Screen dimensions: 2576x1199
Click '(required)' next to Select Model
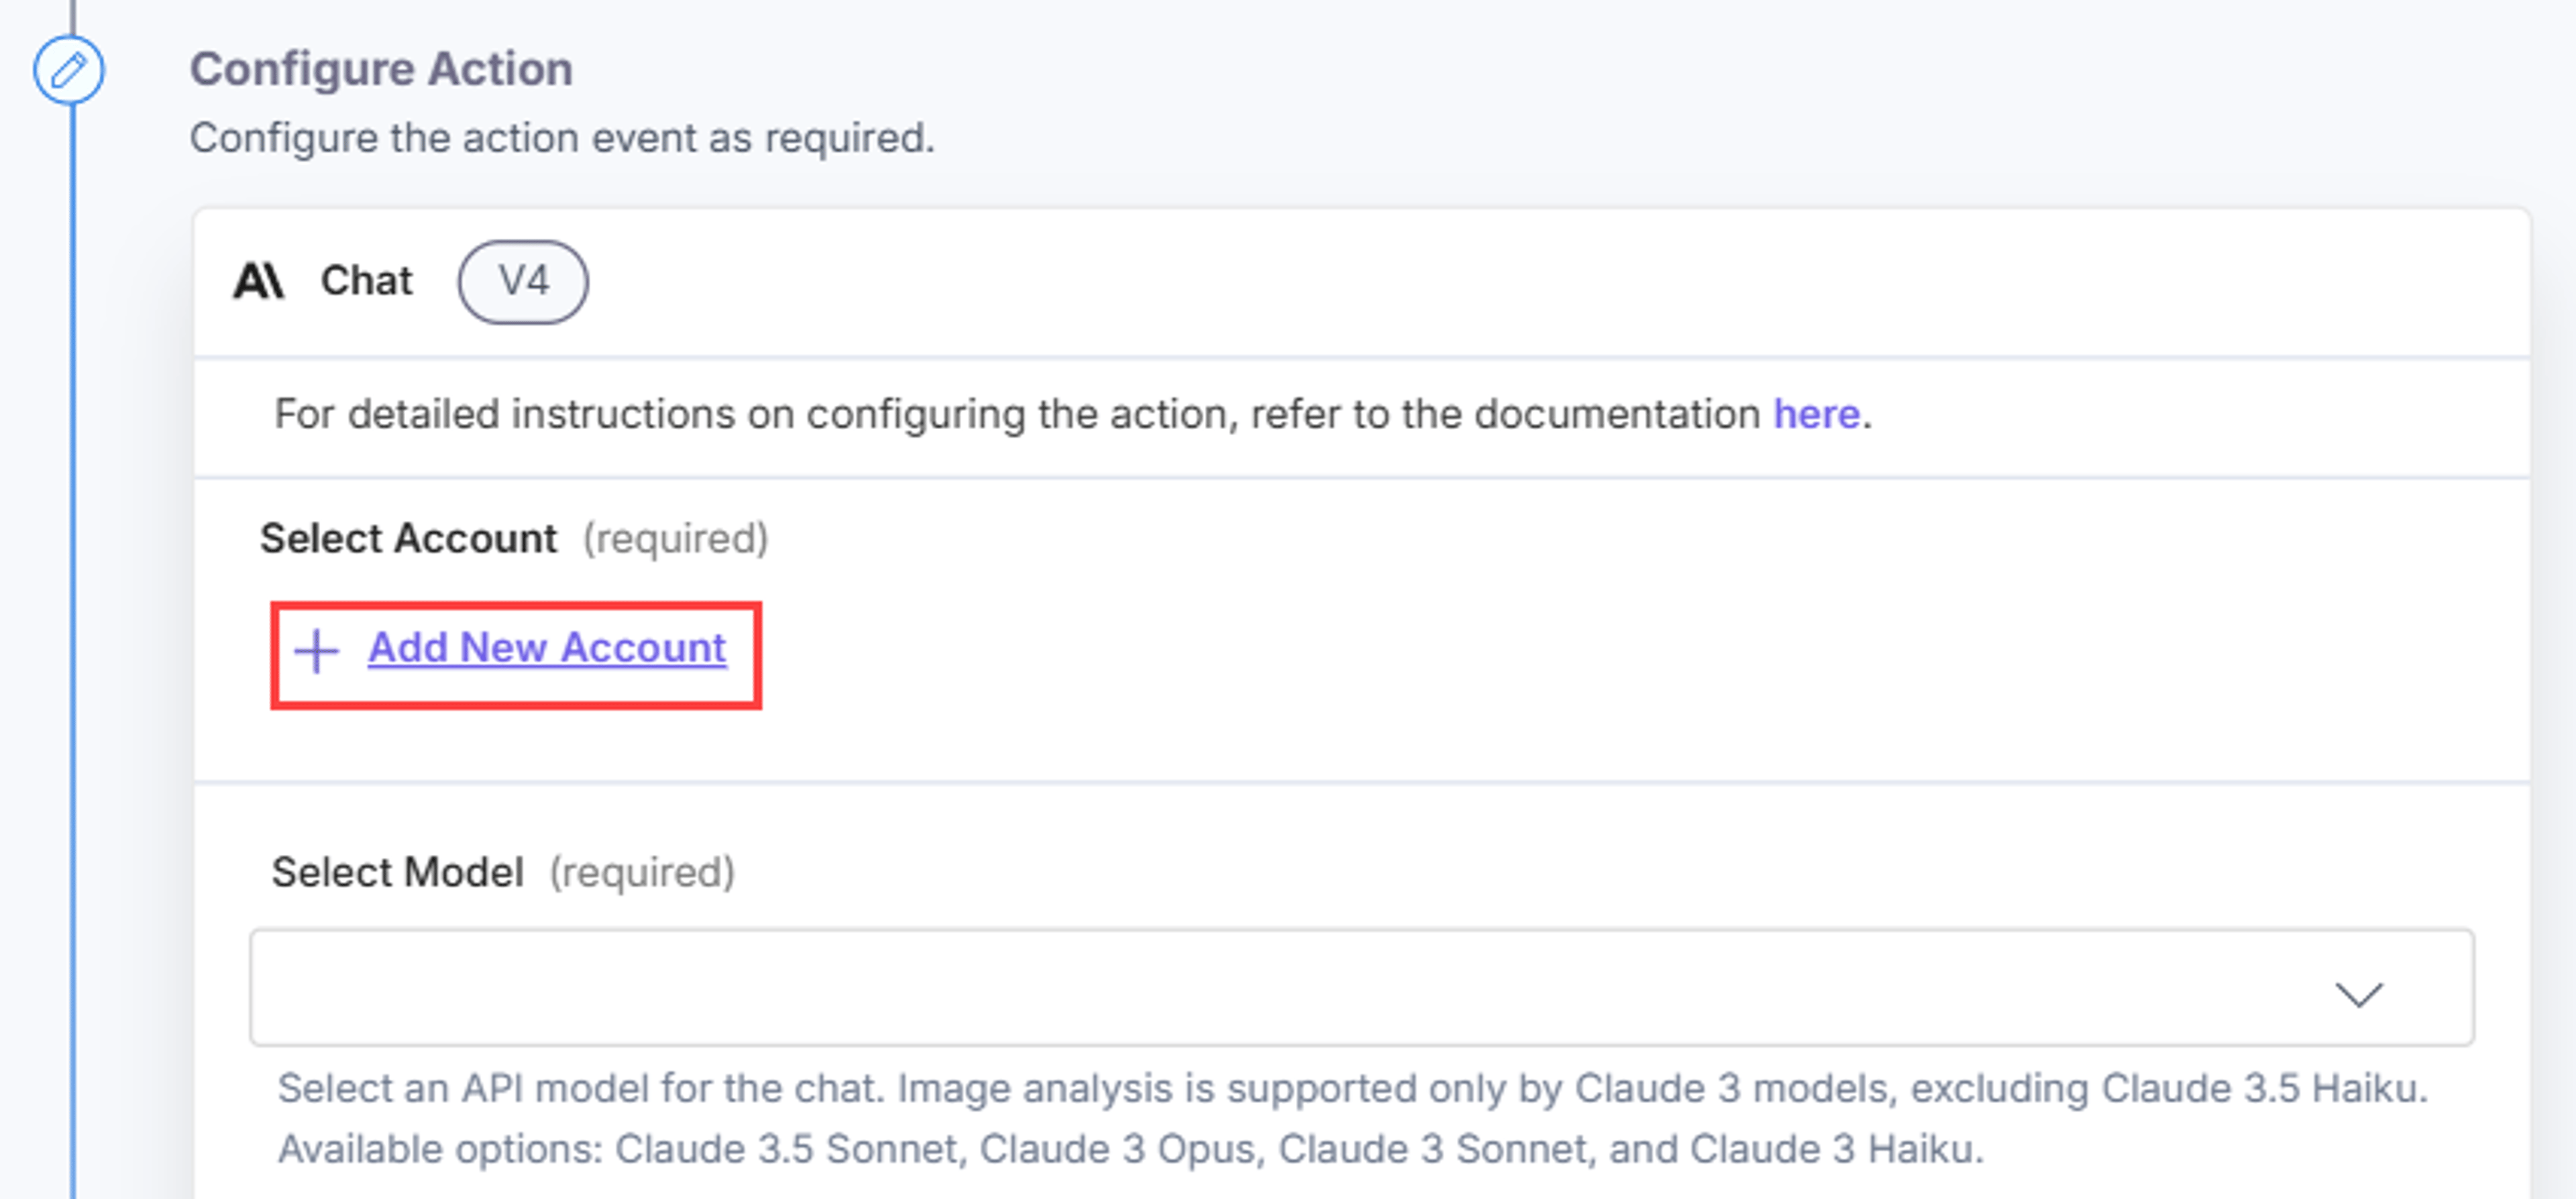[642, 873]
